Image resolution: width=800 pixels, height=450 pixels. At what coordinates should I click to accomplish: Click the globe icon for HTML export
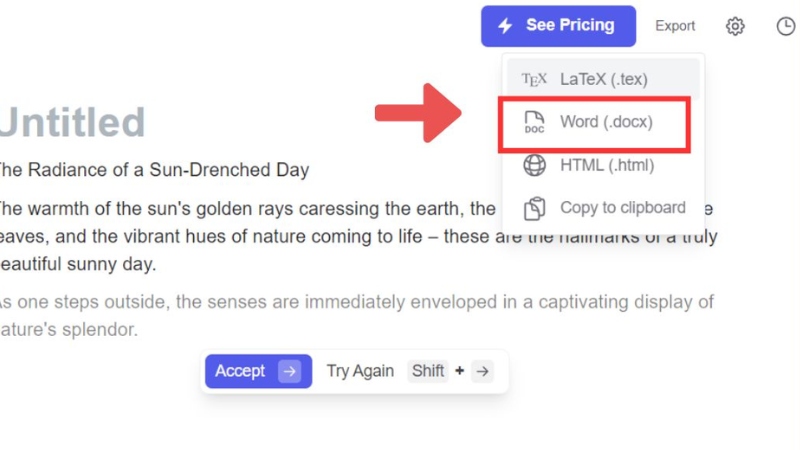click(x=534, y=165)
